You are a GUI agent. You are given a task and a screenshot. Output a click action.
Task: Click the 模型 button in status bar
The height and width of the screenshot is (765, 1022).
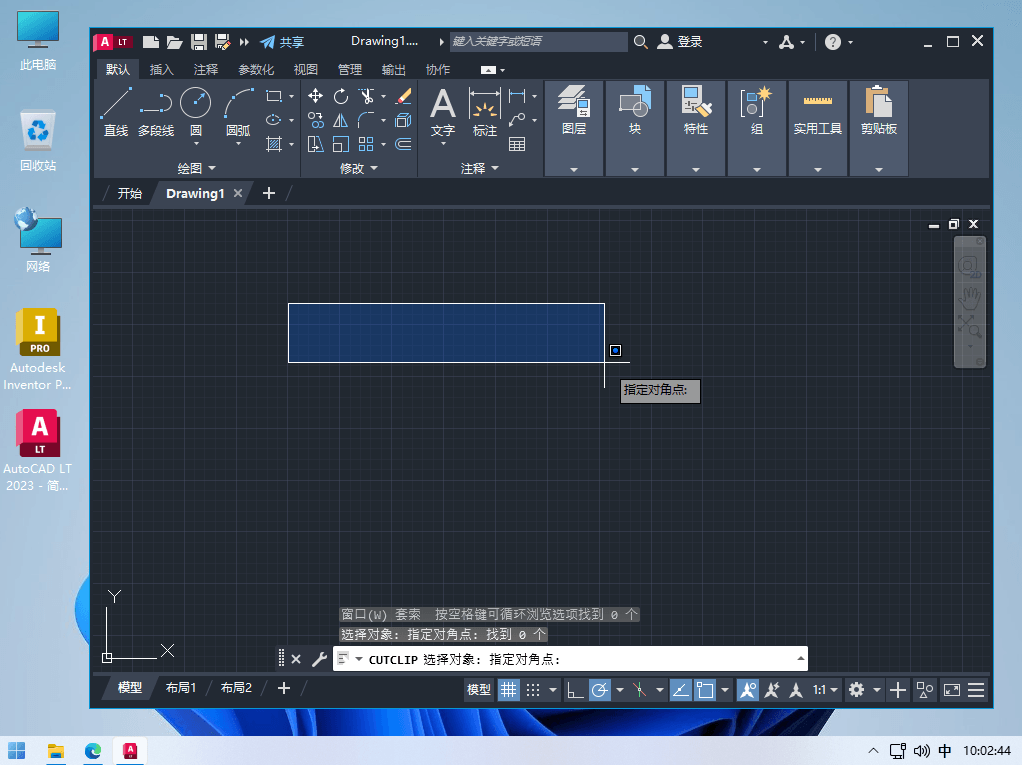[x=478, y=690]
